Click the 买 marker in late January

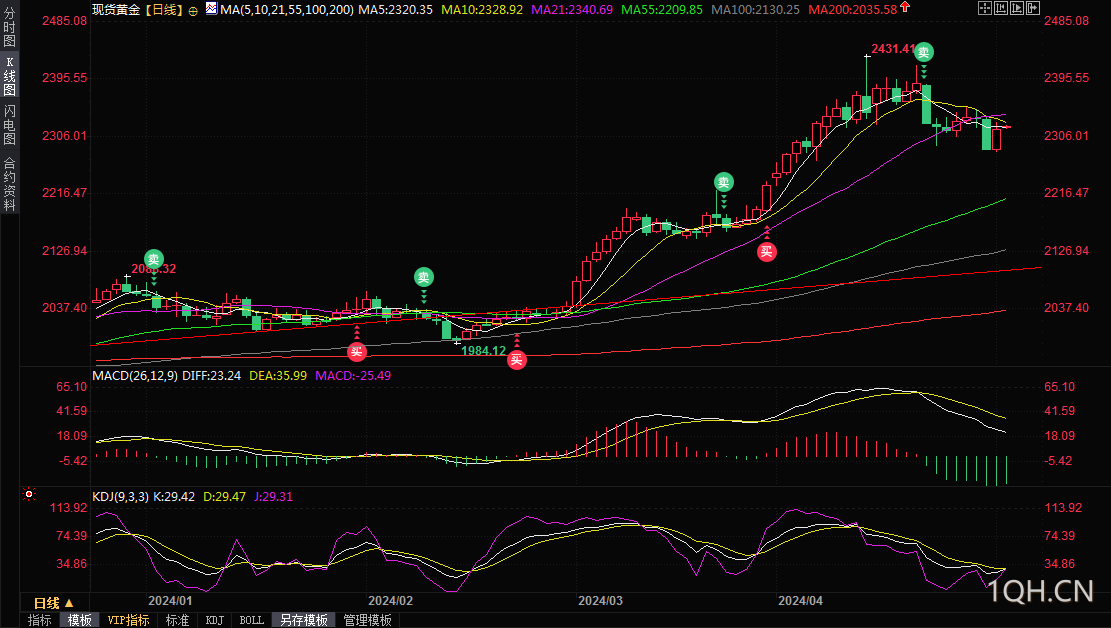coord(356,352)
